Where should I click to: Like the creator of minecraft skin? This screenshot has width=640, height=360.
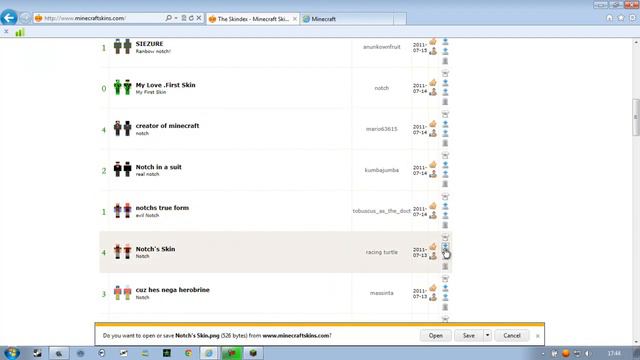coord(433,124)
